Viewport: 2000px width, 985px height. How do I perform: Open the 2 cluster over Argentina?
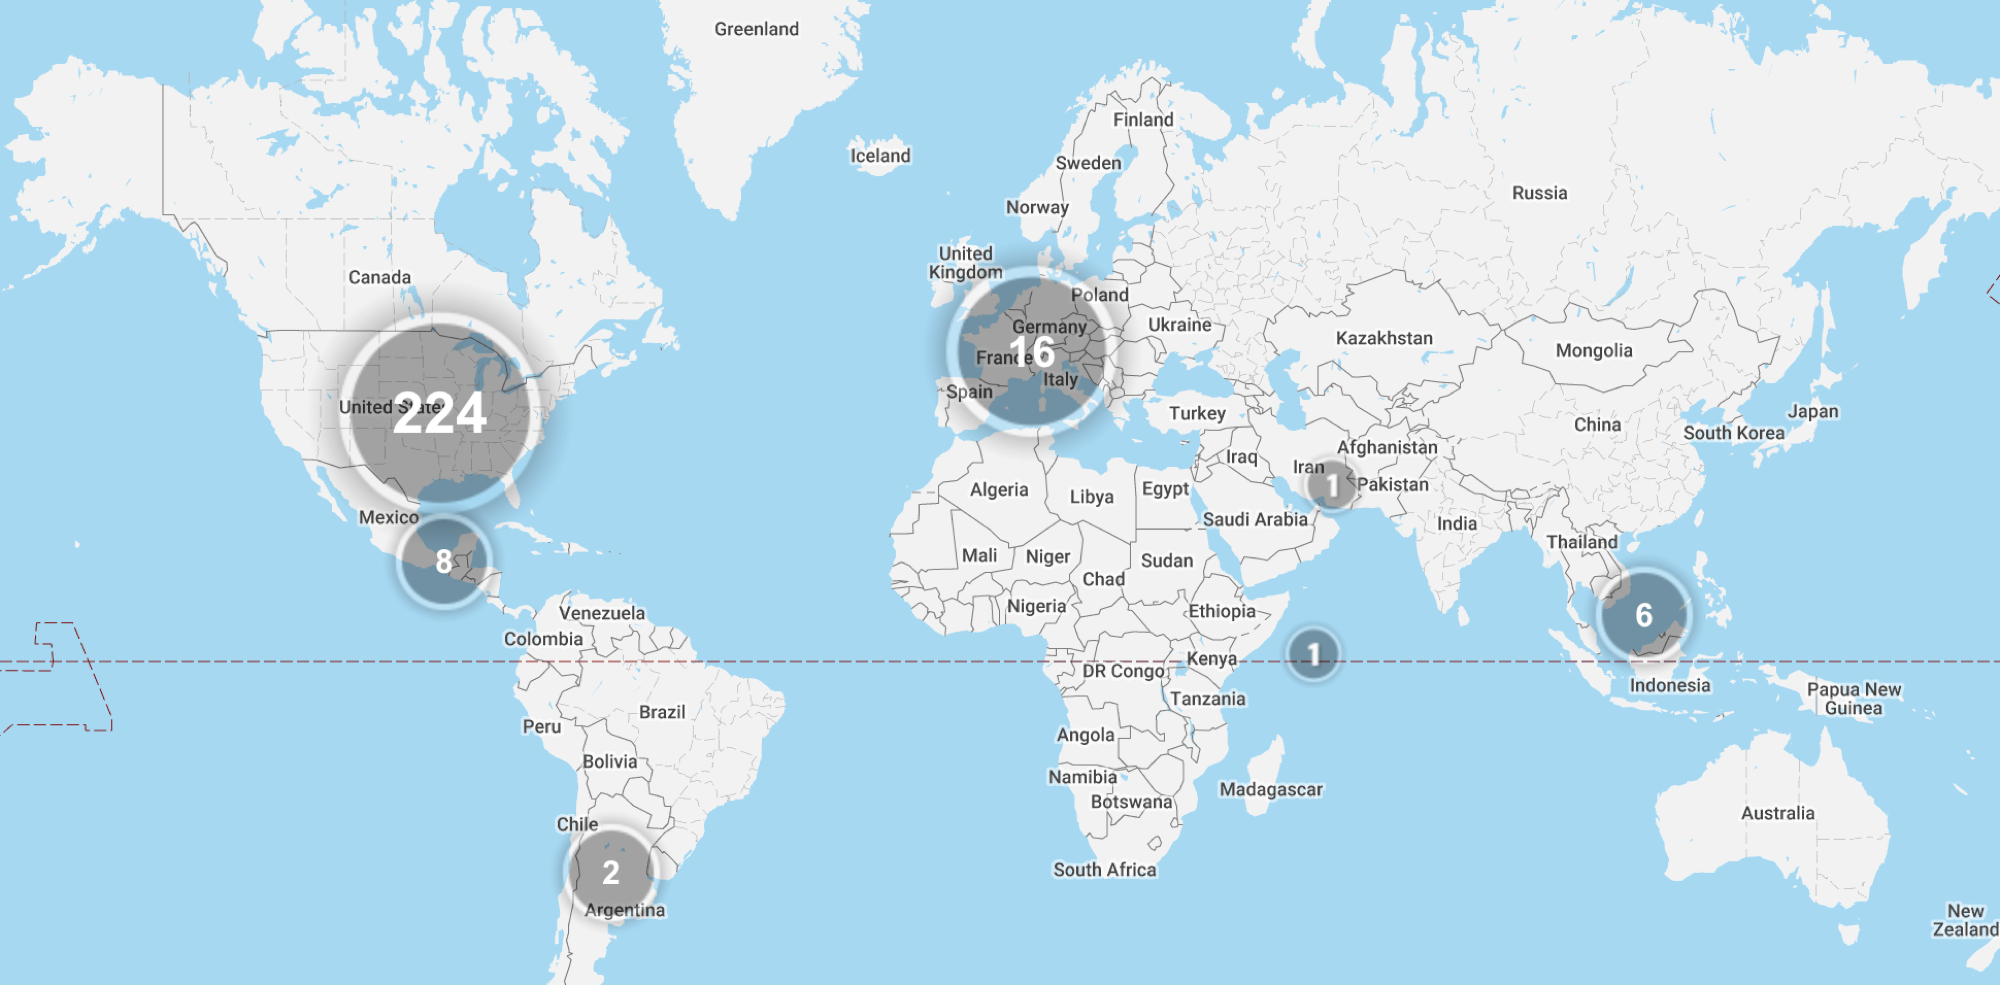[x=611, y=872]
